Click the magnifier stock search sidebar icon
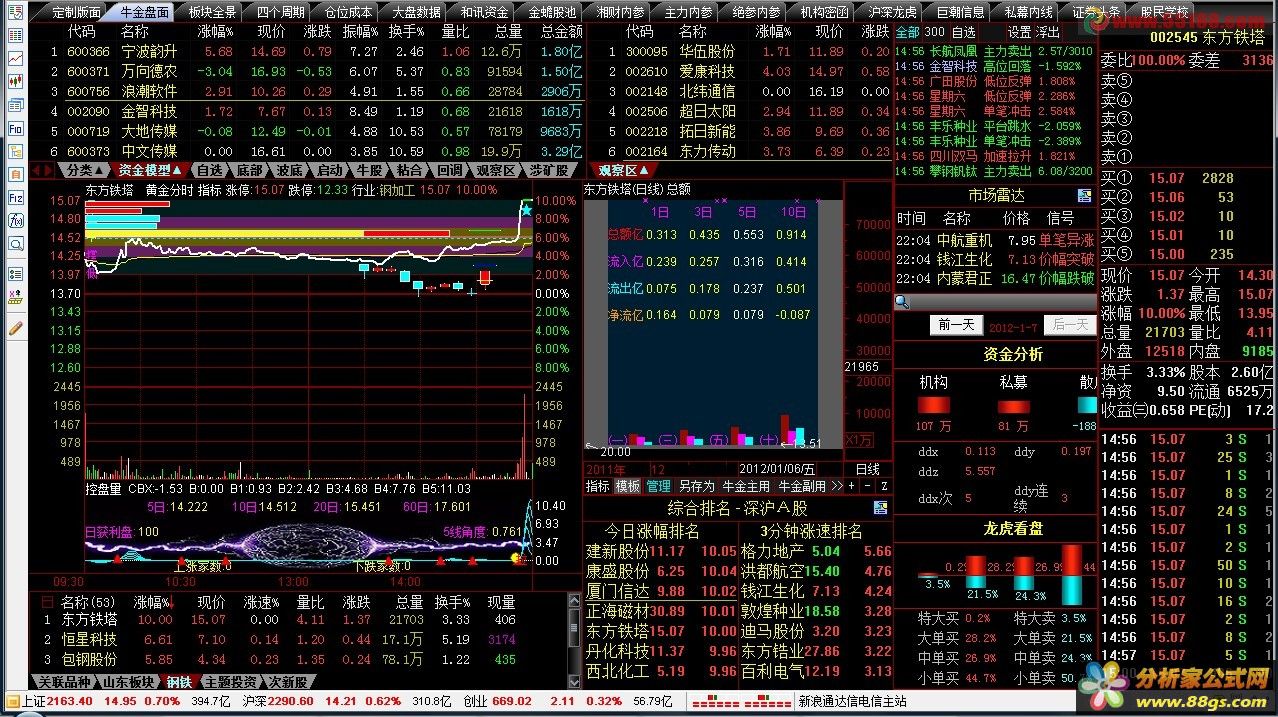The height and width of the screenshot is (717, 1278). click(x=15, y=243)
